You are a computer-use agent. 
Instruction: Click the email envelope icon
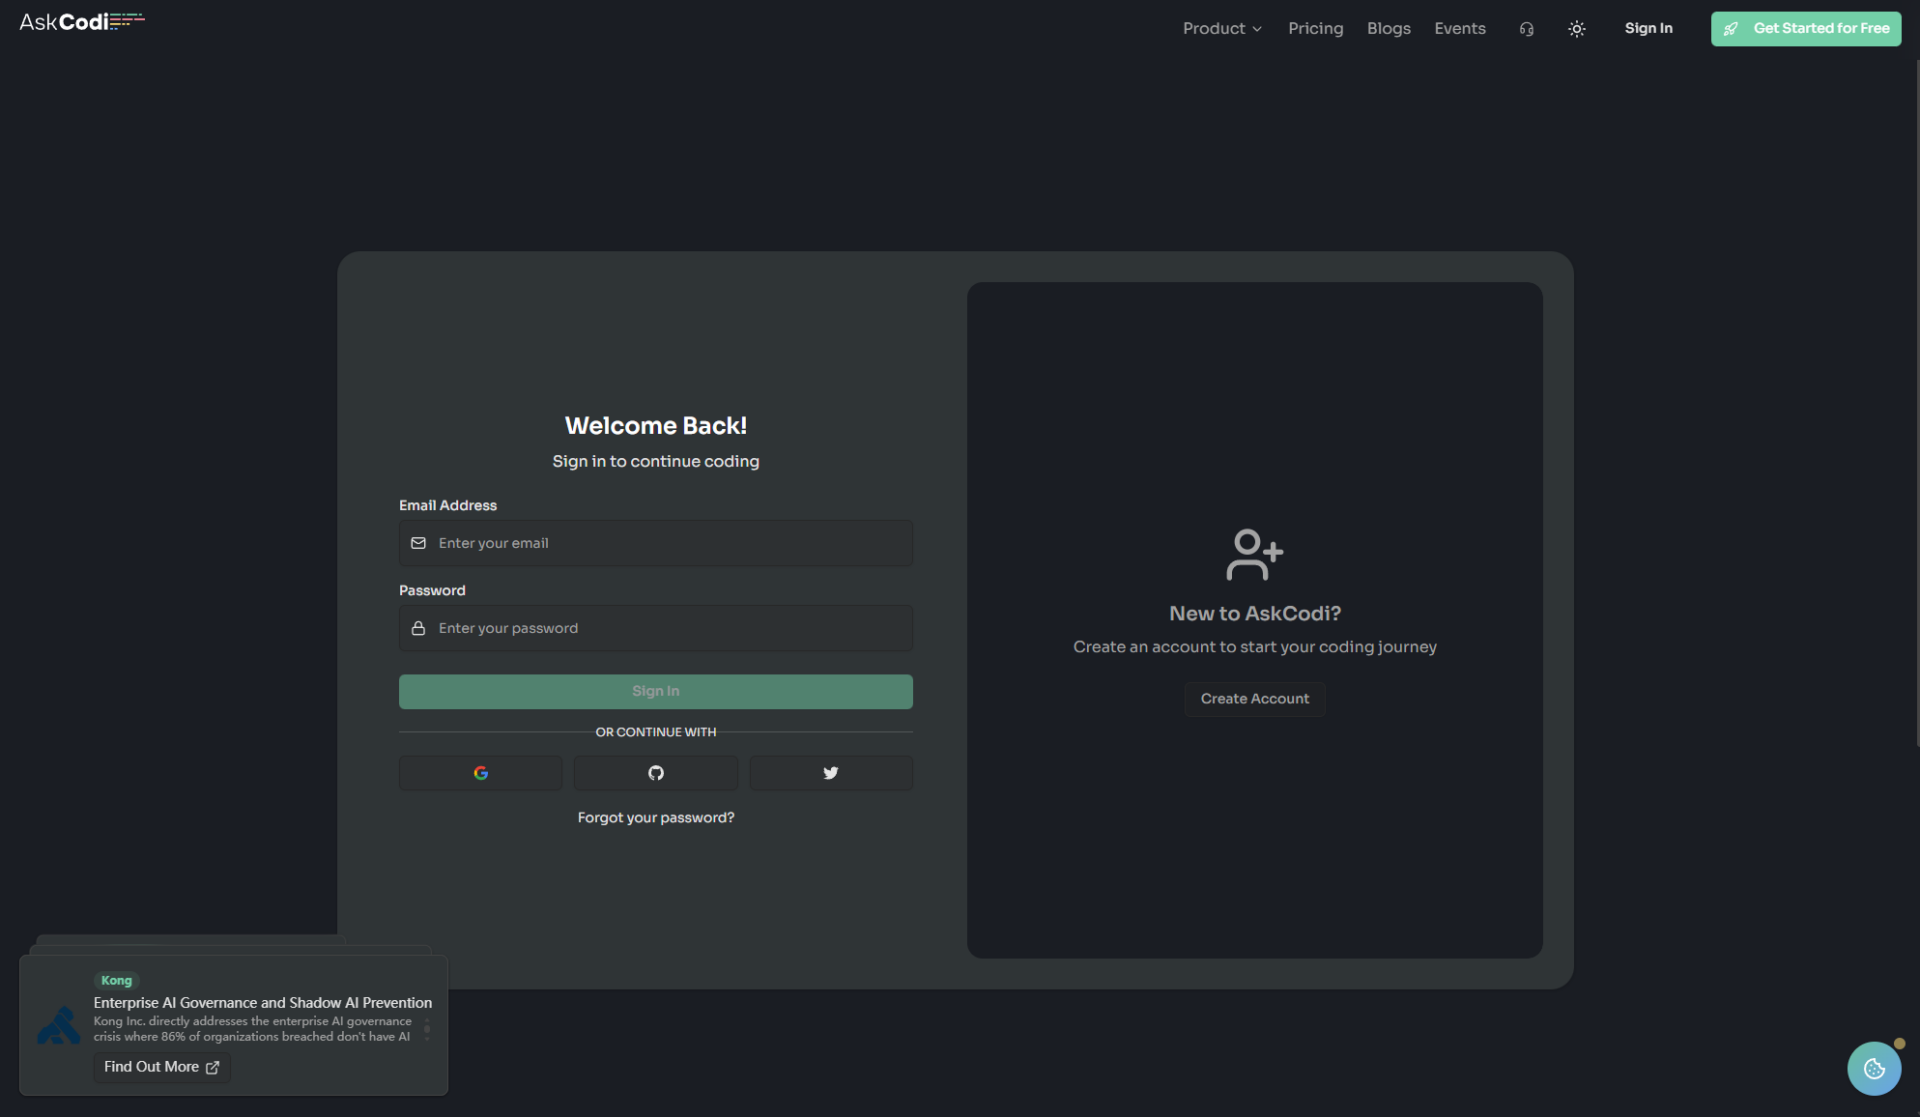click(x=419, y=542)
